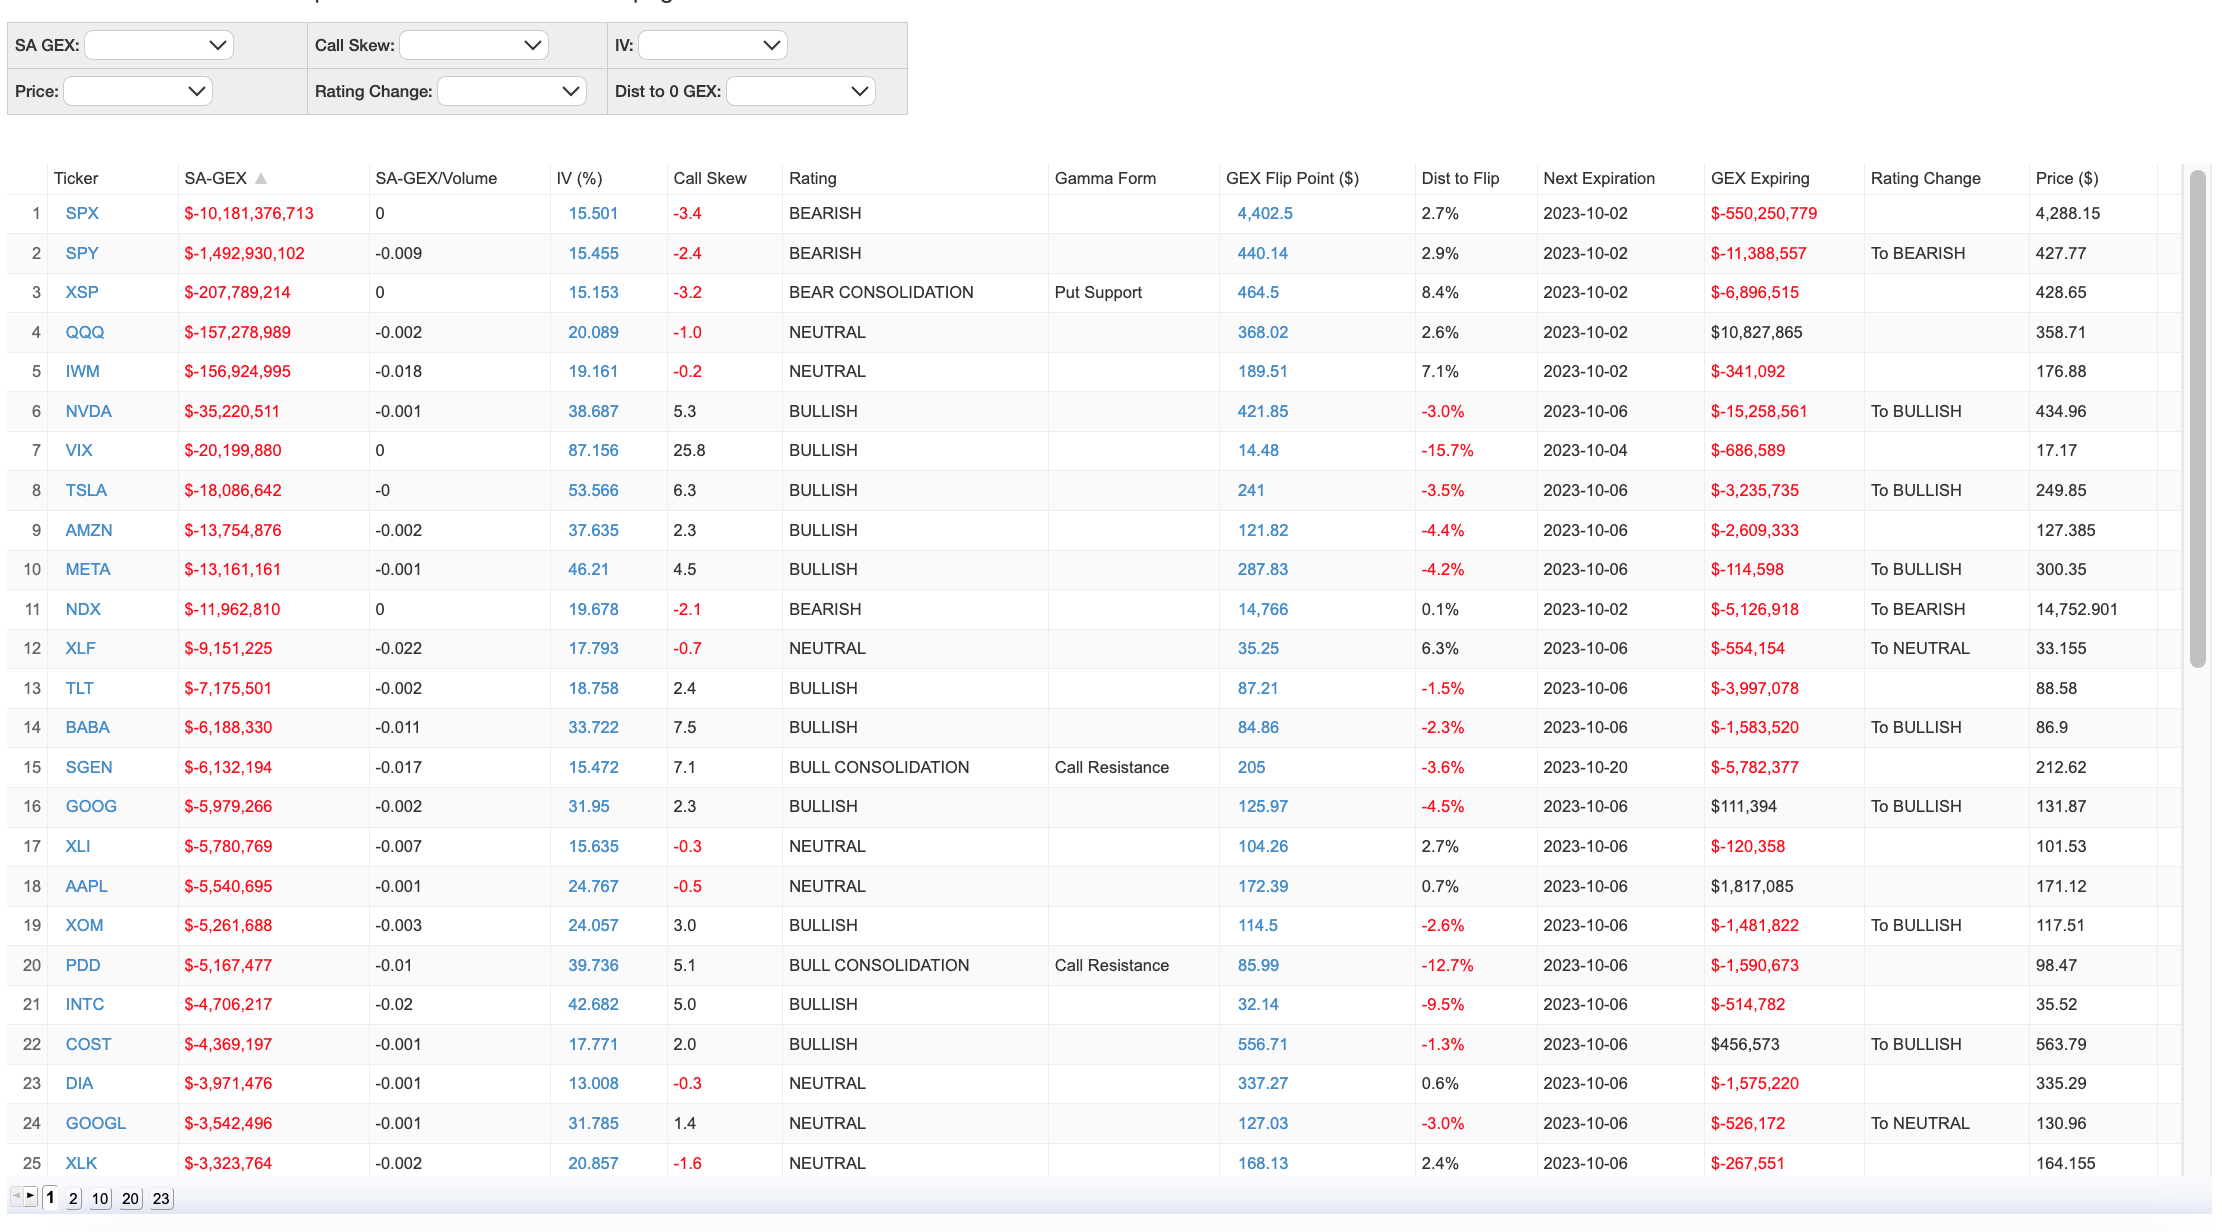Open the SGEN ticker link

pos(89,767)
